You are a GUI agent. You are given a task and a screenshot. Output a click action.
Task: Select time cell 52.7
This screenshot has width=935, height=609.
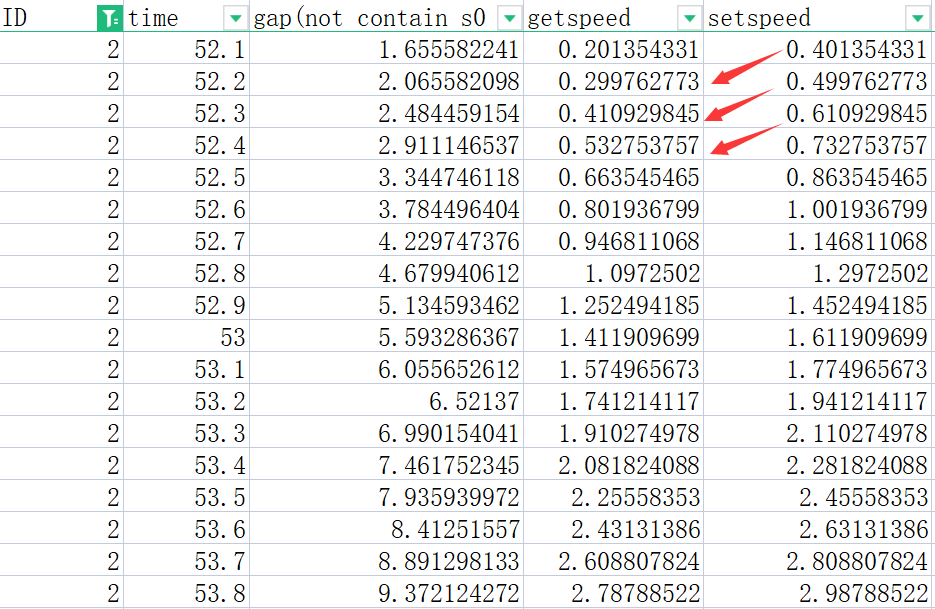pyautogui.click(x=186, y=241)
